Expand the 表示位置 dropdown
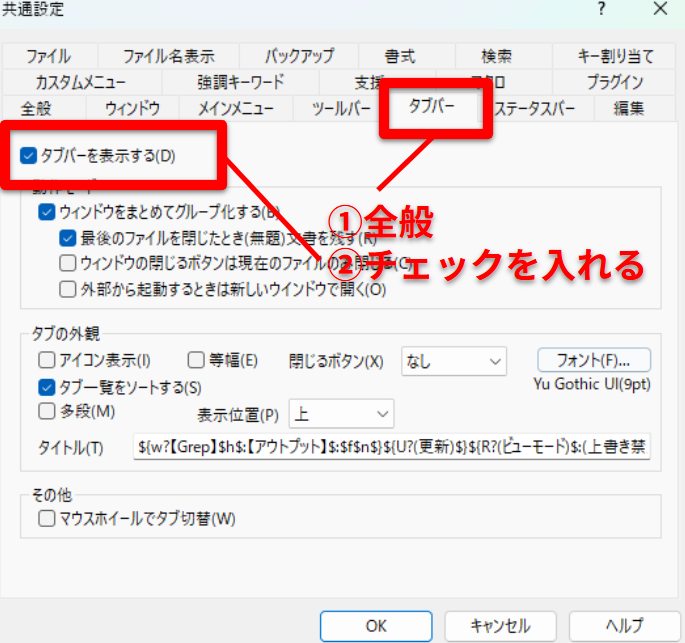Image resolution: width=685 pixels, height=643 pixels. coord(341,413)
